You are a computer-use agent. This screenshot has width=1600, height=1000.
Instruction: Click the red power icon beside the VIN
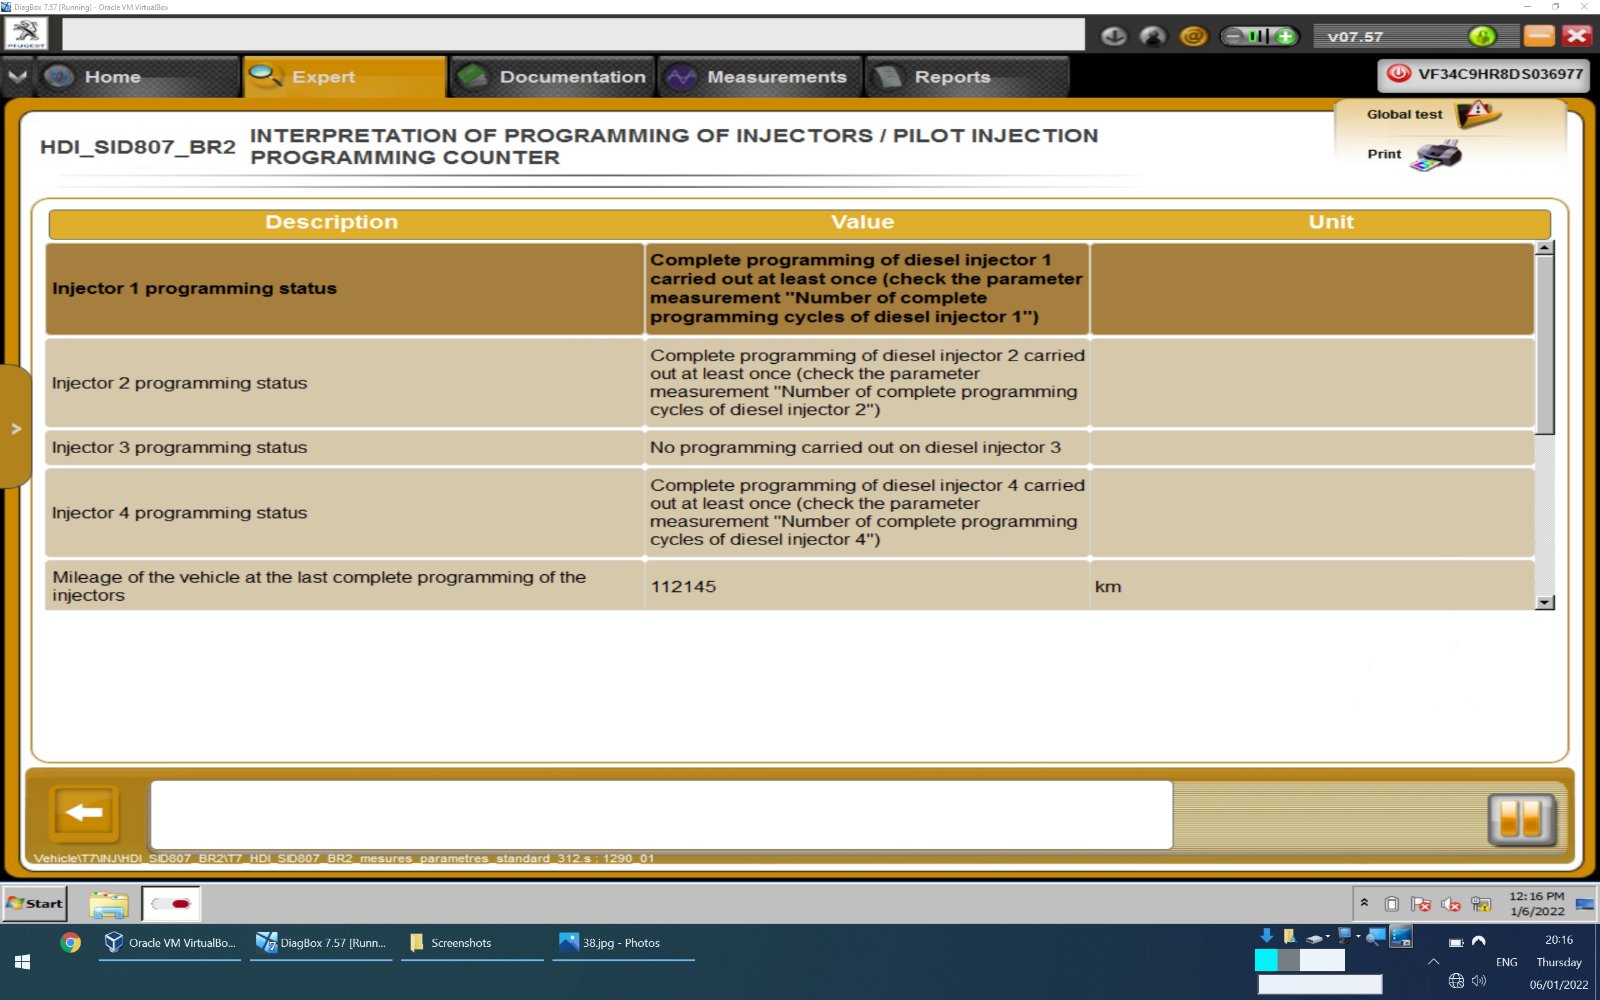pos(1399,74)
